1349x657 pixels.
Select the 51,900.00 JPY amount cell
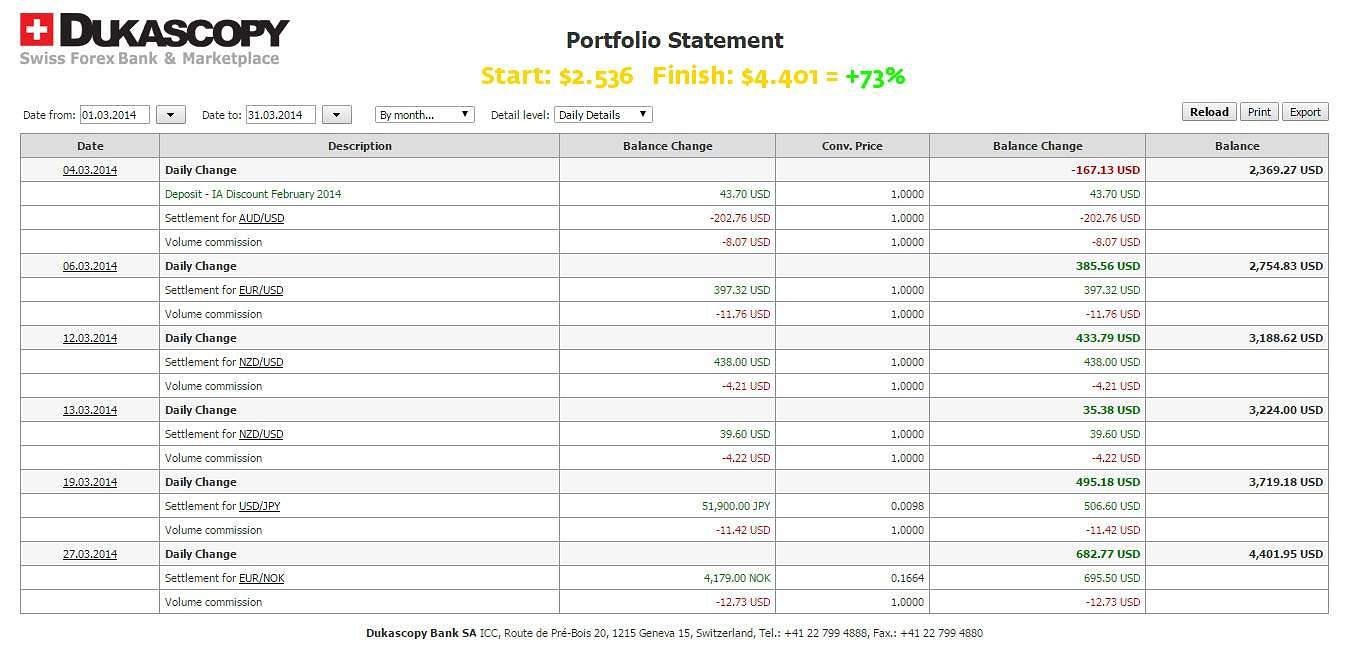coord(668,506)
